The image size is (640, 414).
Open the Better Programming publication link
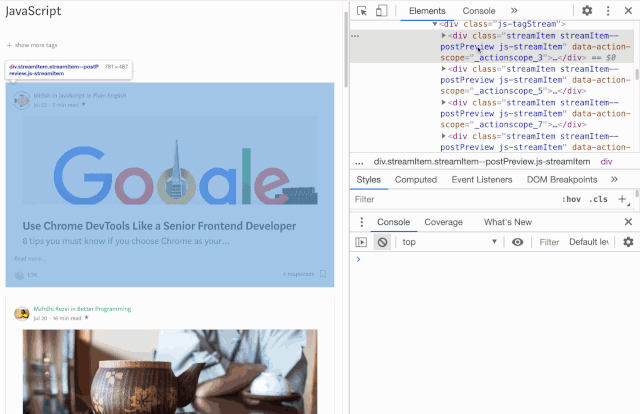point(104,309)
